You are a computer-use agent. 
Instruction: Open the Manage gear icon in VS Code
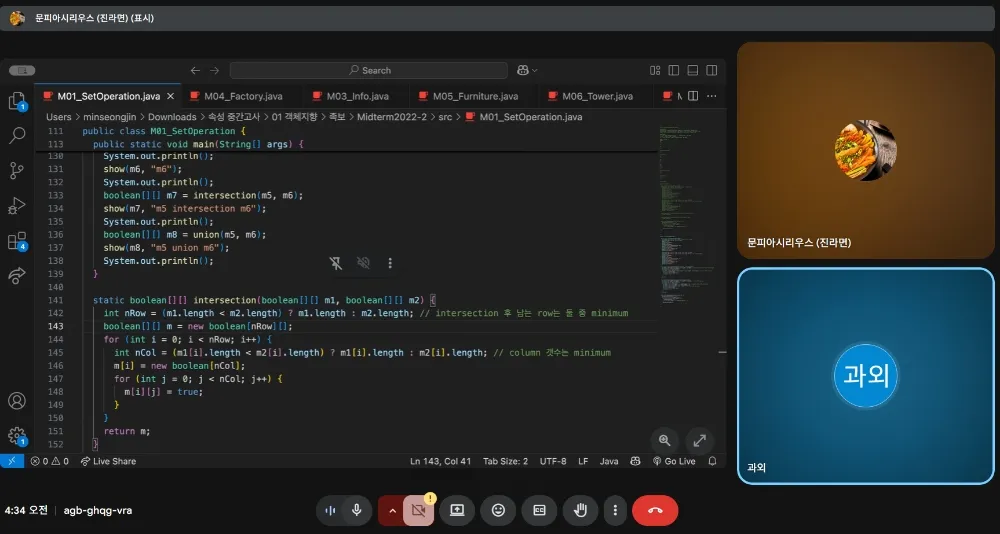pos(17,436)
